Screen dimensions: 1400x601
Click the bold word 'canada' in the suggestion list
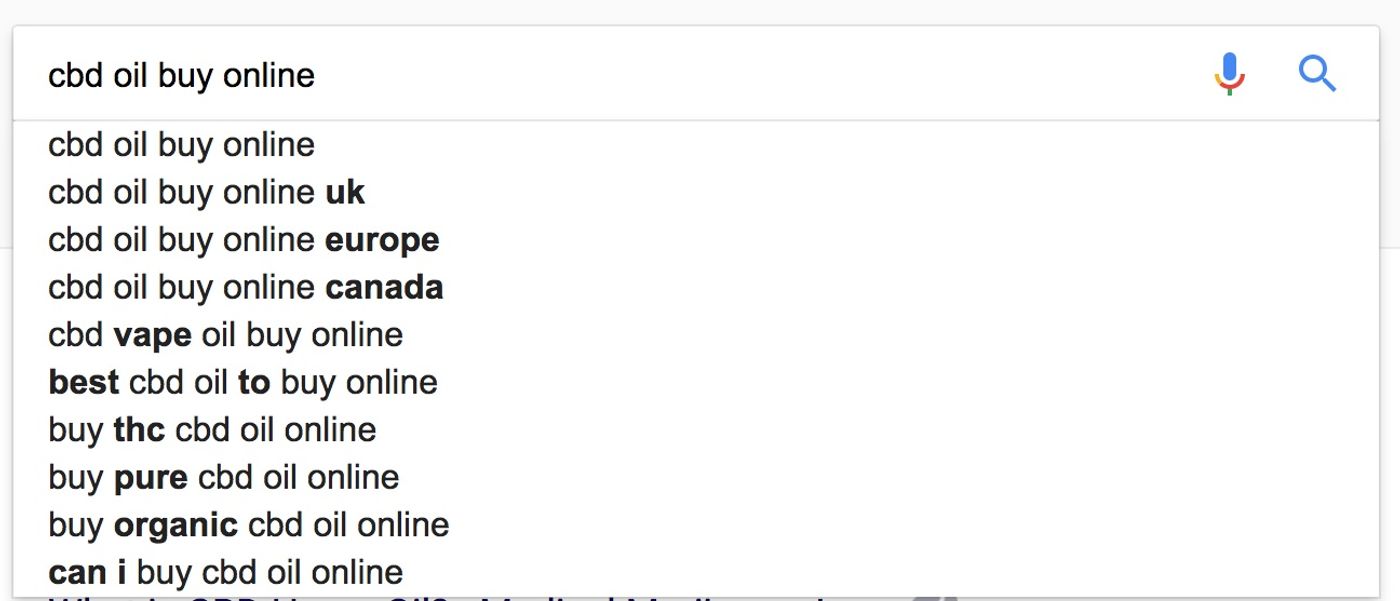[384, 288]
